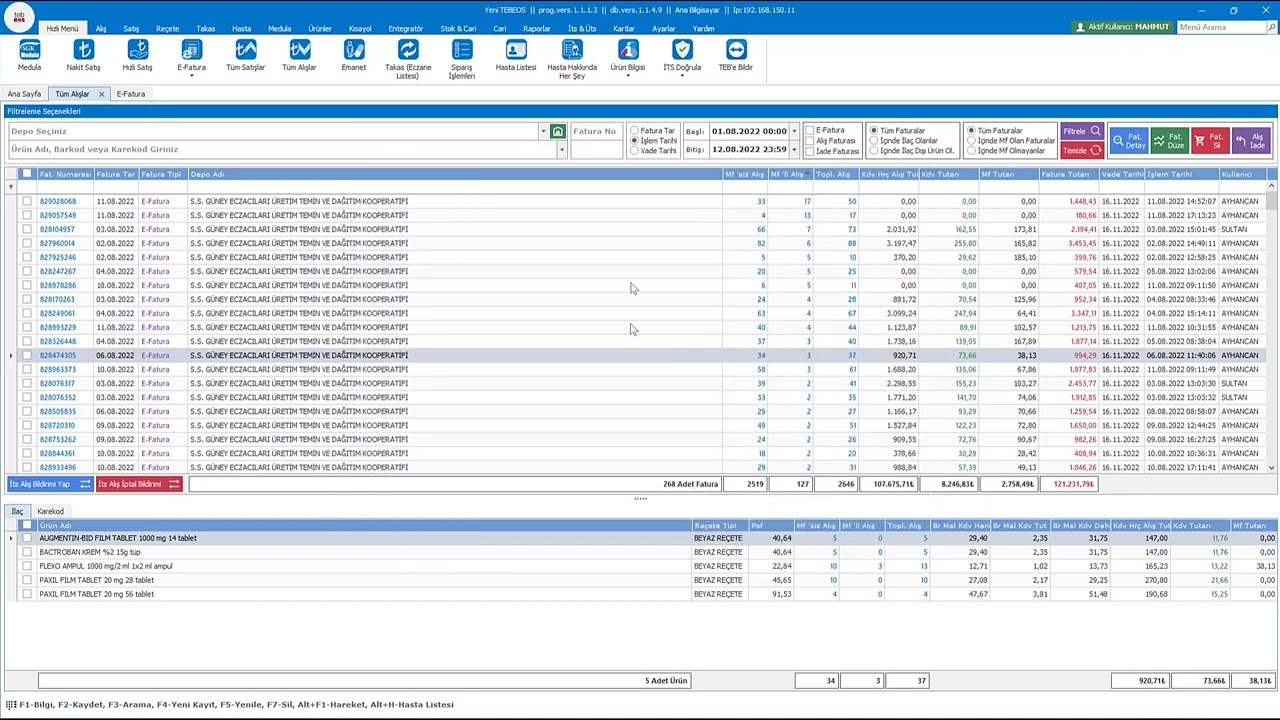Open the Satış menu
1280x720 pixels.
coord(131,28)
